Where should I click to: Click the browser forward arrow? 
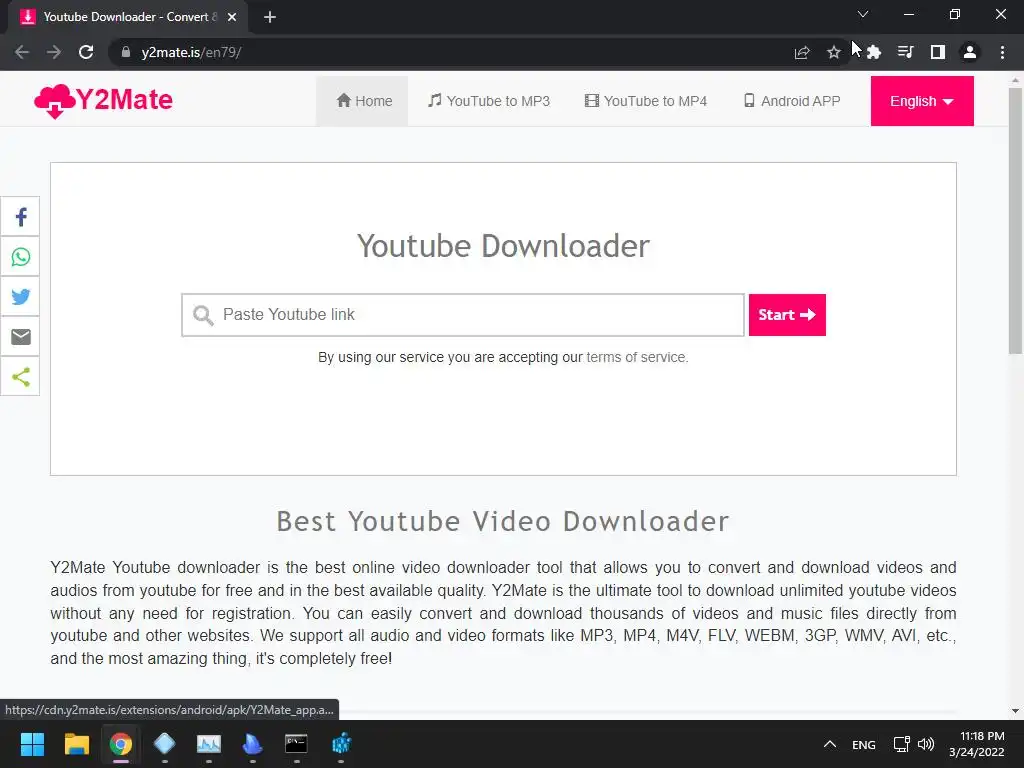coord(54,52)
